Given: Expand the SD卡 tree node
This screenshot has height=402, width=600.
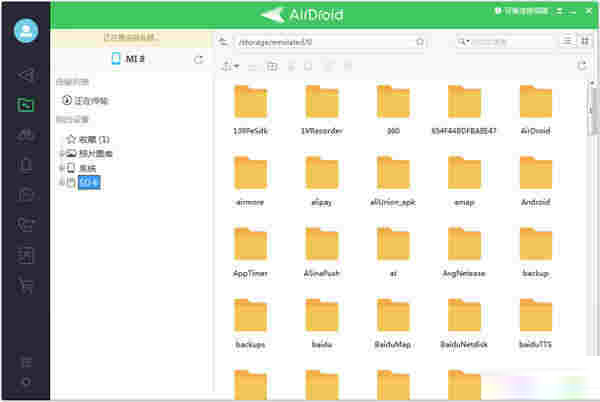Looking at the screenshot, I should 61,182.
